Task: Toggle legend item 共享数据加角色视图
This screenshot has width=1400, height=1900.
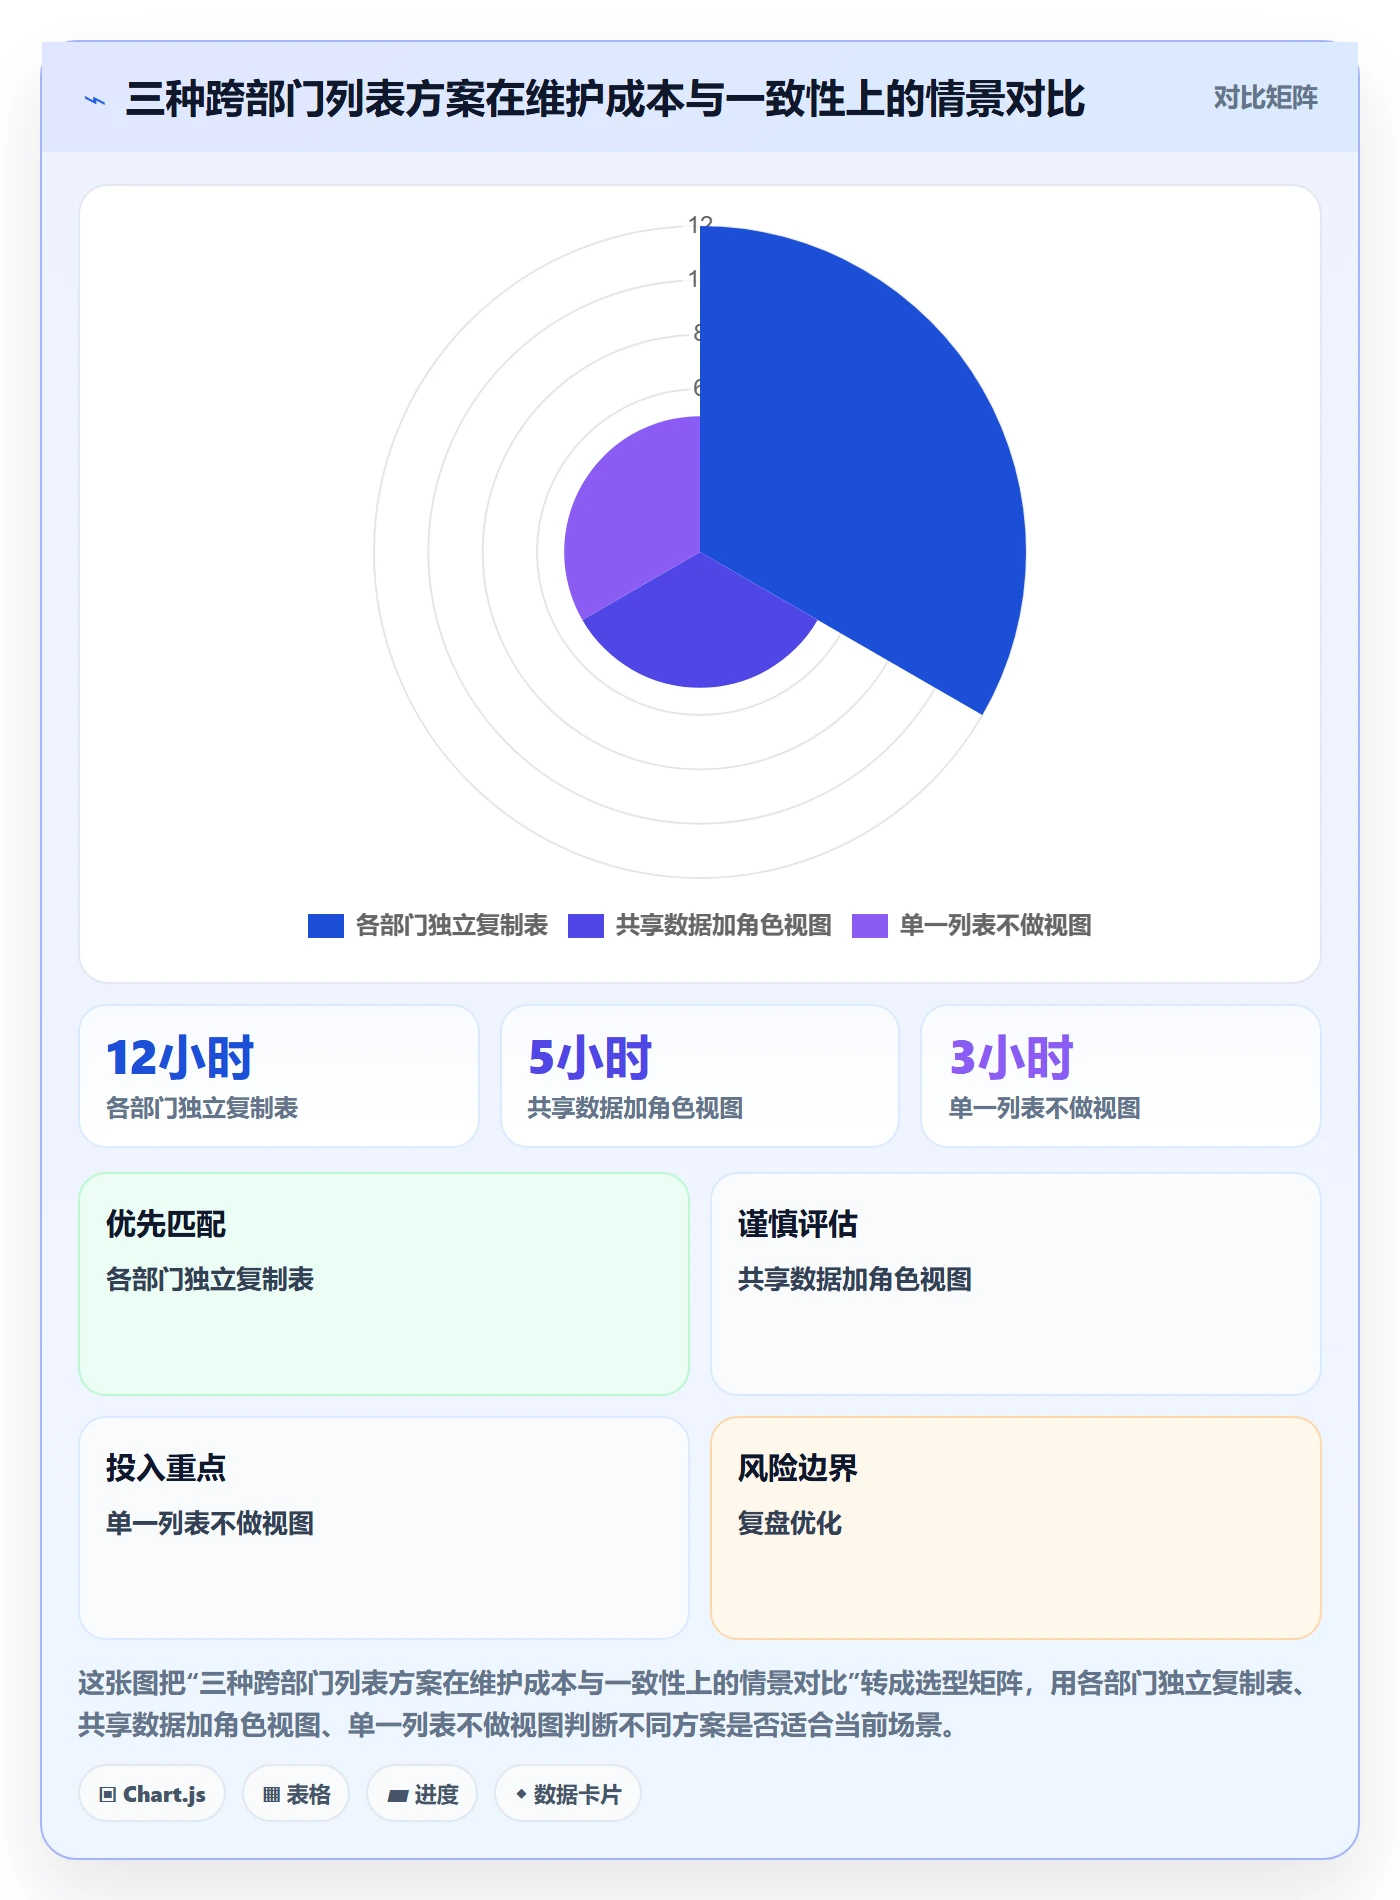Action: (700, 926)
